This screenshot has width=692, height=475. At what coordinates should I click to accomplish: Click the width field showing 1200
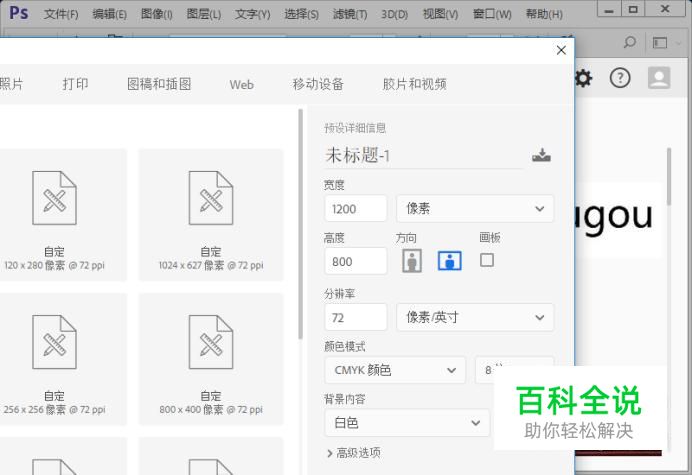coord(356,208)
